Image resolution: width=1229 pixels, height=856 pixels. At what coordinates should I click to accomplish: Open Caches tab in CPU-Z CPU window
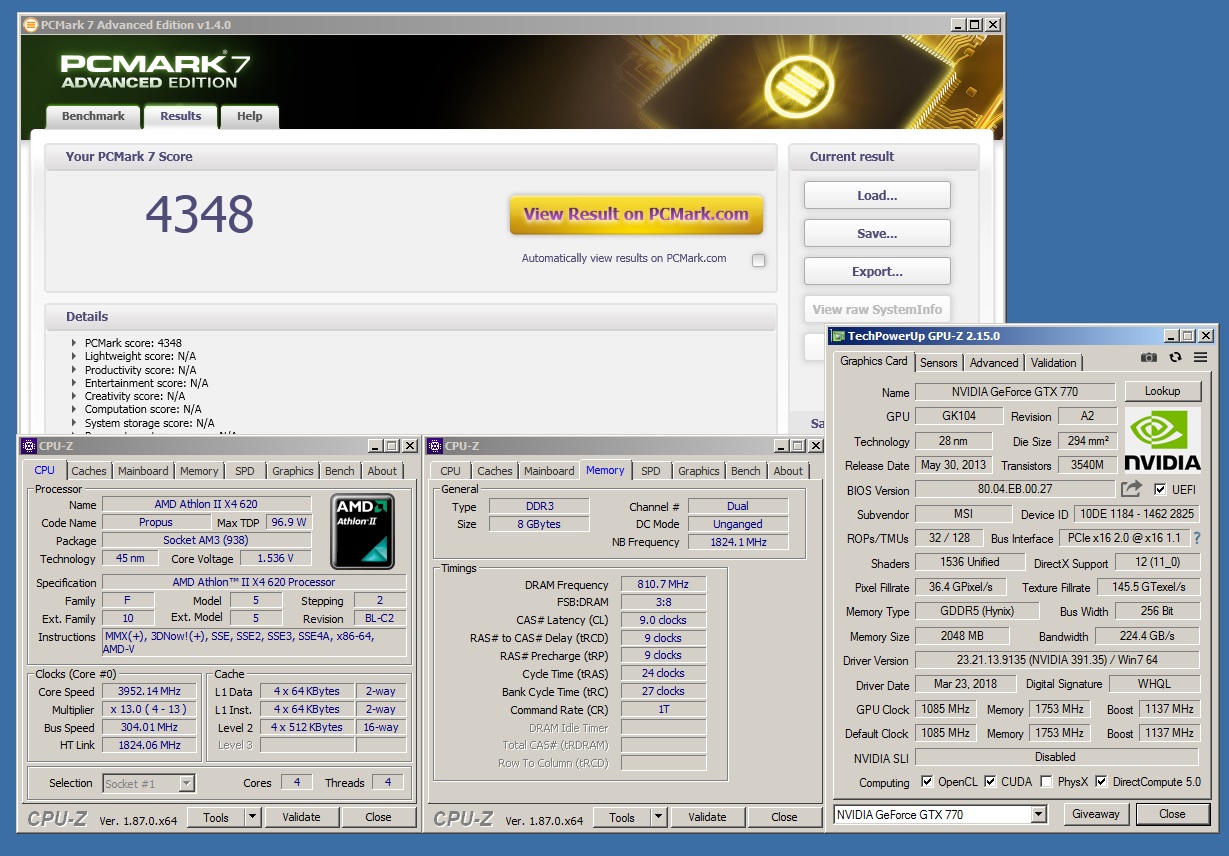click(89, 471)
